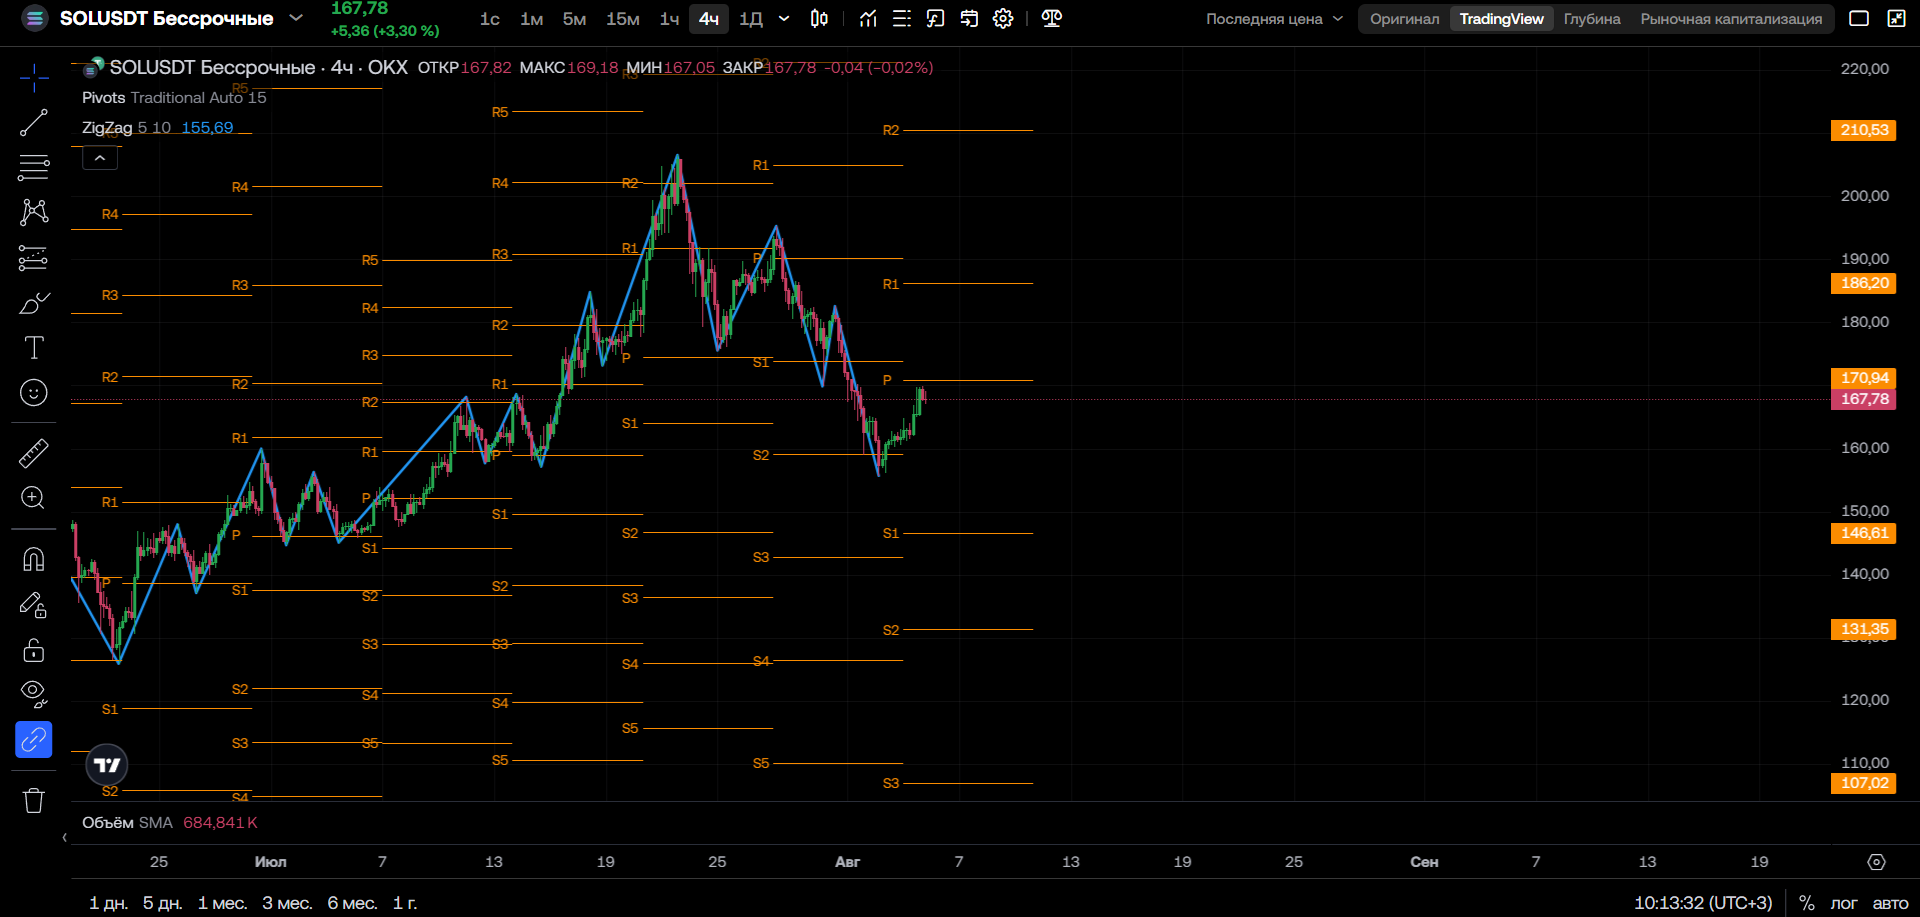Viewport: 1920px width, 917px height.
Task: Toggle лог logarithmic scale
Action: pos(1844,903)
